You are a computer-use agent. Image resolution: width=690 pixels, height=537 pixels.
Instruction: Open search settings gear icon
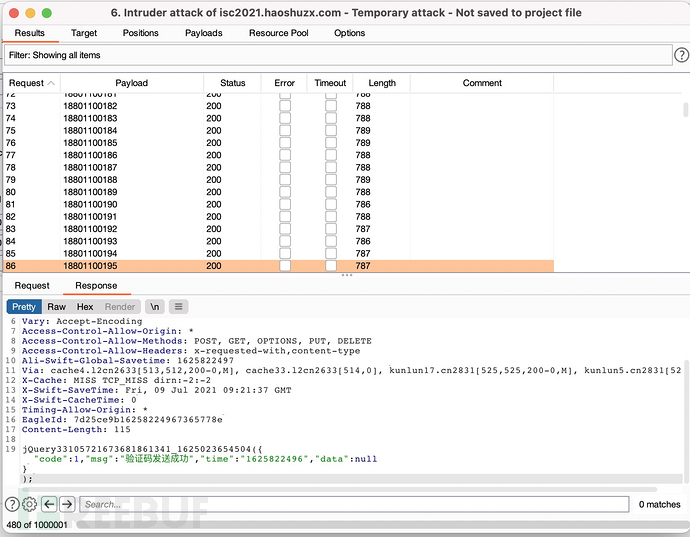coord(30,505)
